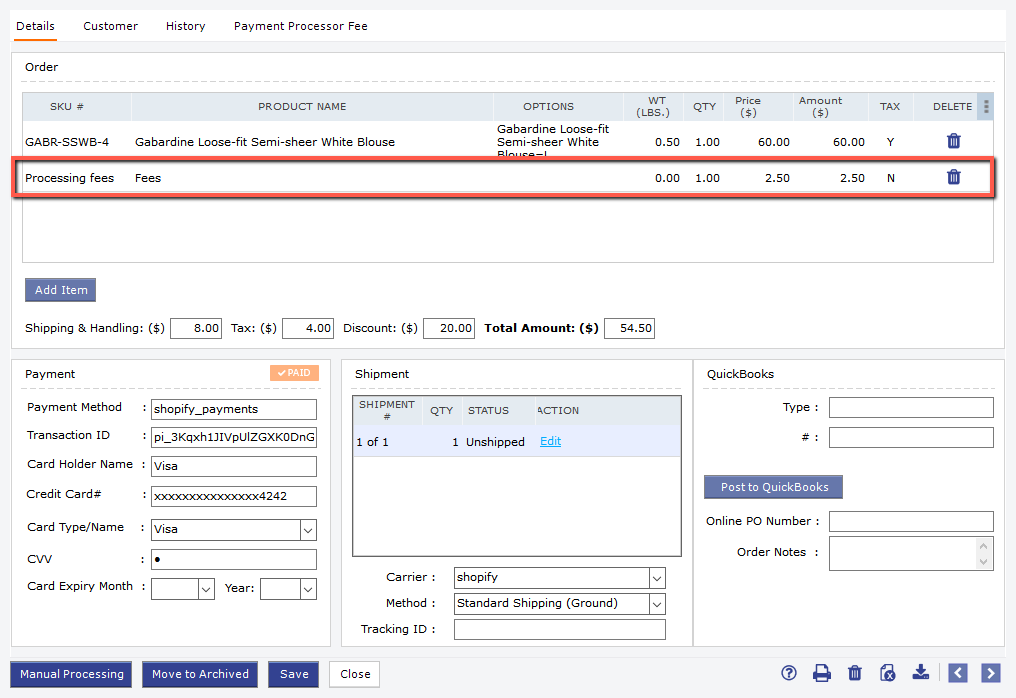Image resolution: width=1016 pixels, height=698 pixels.
Task: Click the QTY column header in order grid
Action: [x=704, y=106]
